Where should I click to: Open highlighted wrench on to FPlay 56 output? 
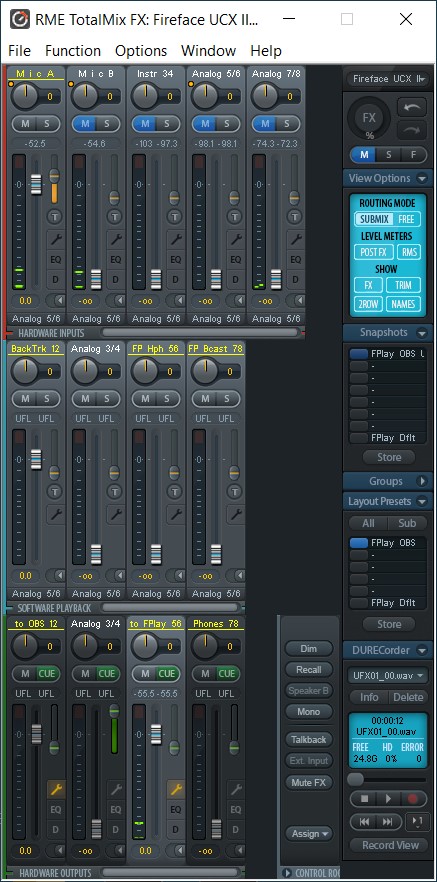(x=175, y=790)
